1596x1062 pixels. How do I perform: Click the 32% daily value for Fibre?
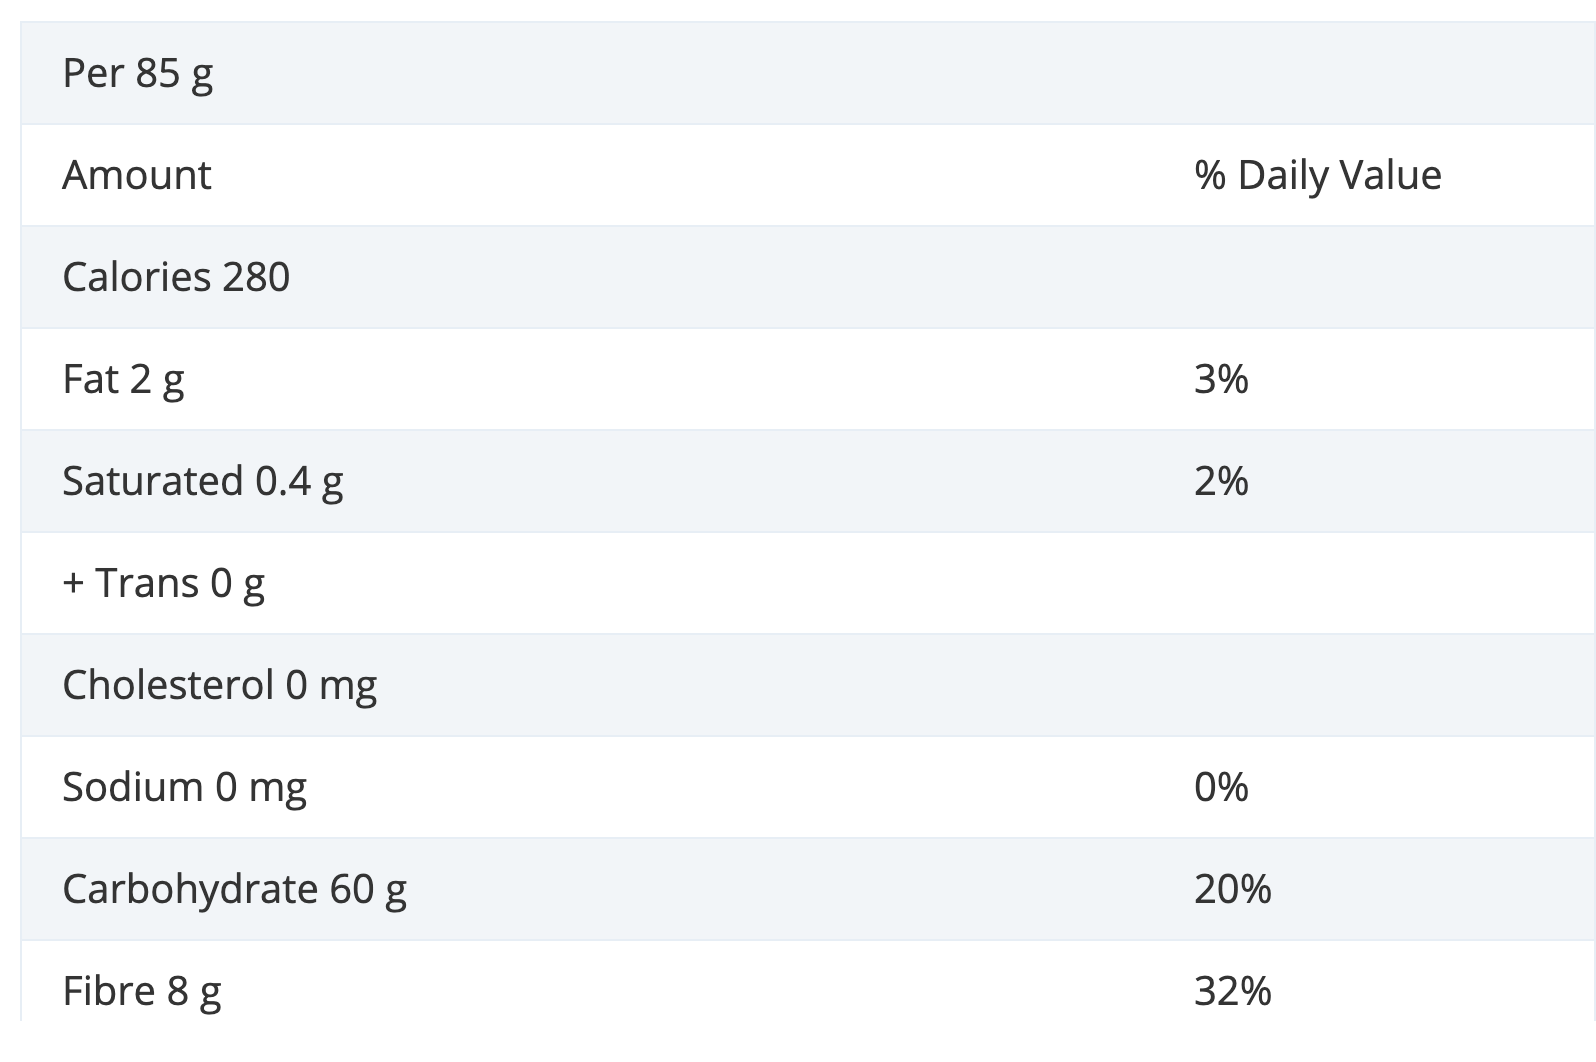click(1232, 992)
